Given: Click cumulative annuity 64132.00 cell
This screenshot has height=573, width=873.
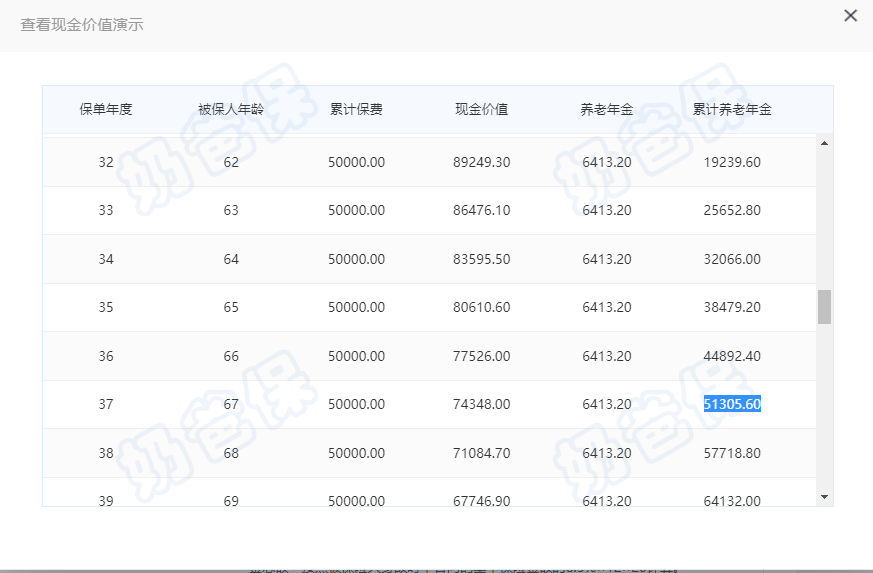Looking at the screenshot, I should (732, 500).
